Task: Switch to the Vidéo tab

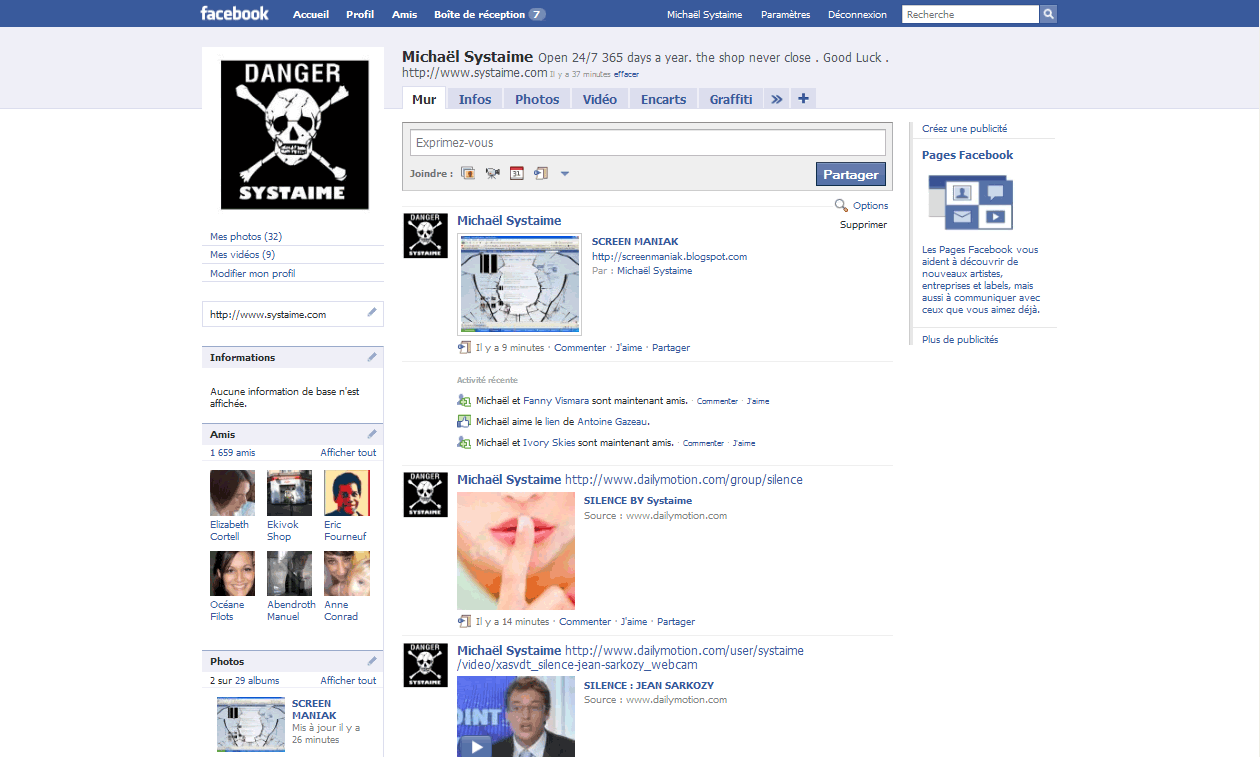Action: click(x=600, y=99)
